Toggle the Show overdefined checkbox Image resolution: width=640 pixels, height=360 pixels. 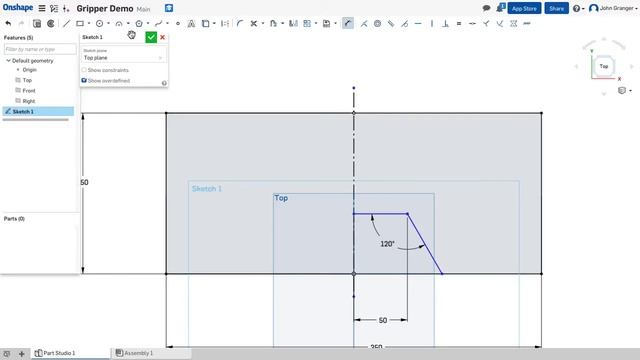tap(84, 80)
